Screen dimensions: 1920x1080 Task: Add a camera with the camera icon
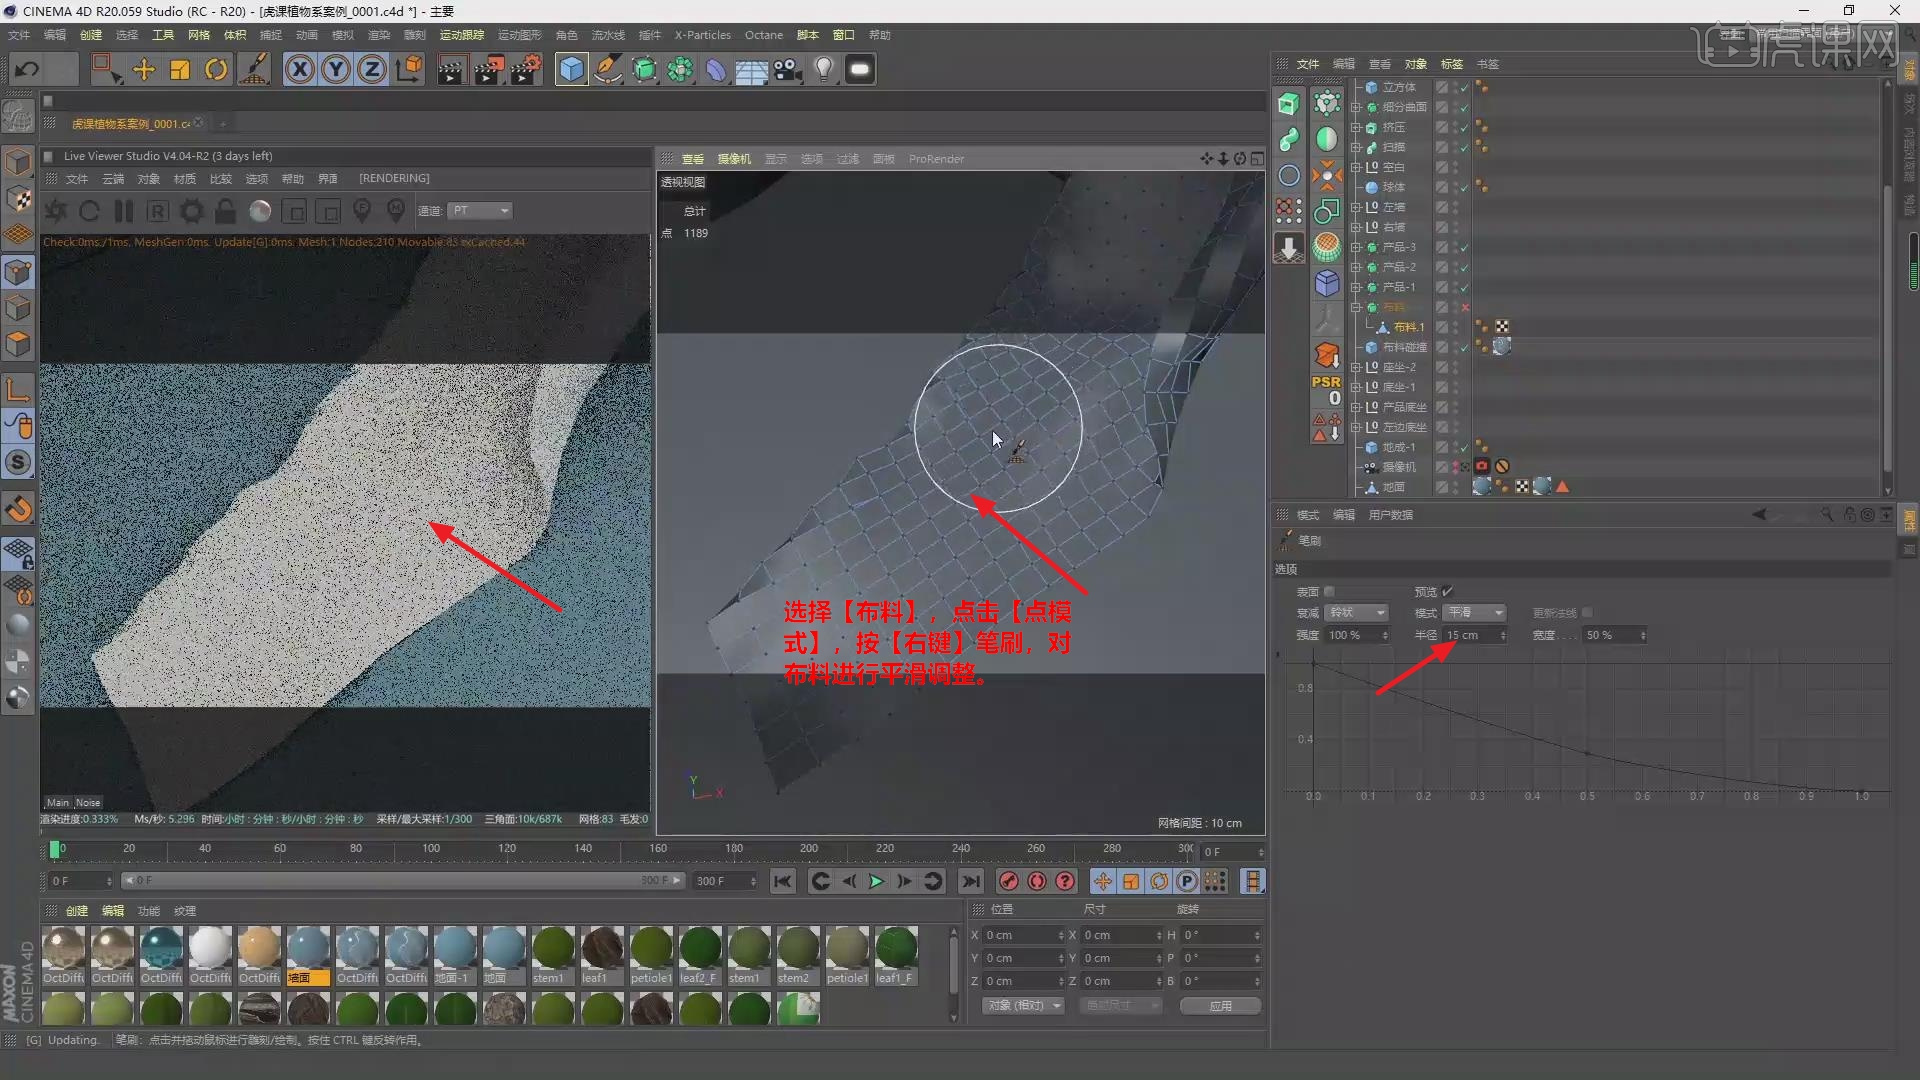[788, 69]
